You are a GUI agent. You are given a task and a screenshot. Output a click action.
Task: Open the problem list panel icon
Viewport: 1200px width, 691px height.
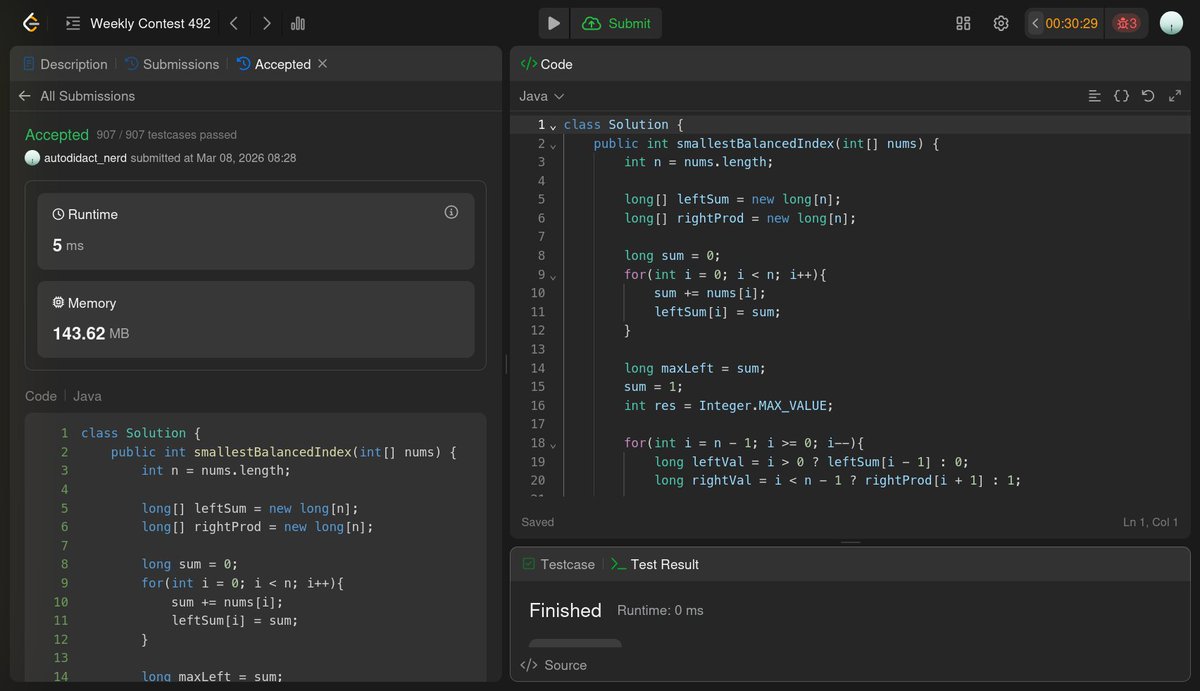pyautogui.click(x=72, y=23)
